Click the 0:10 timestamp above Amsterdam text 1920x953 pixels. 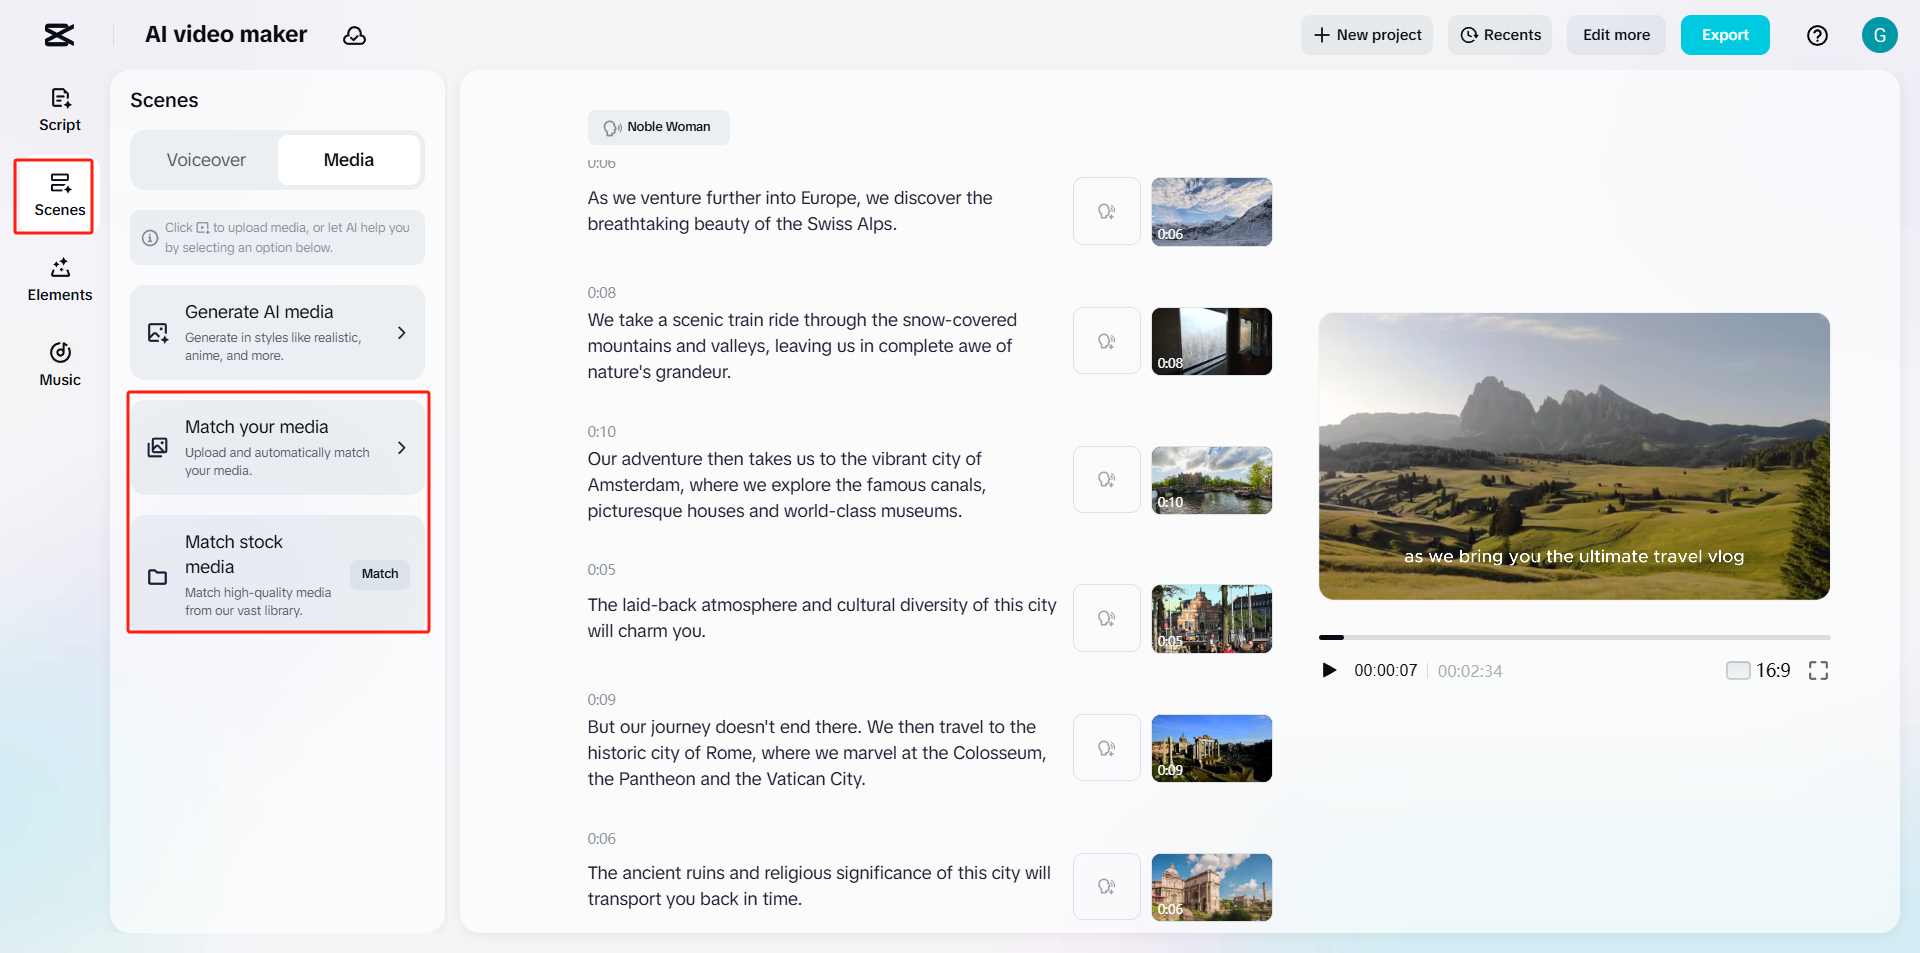(601, 432)
